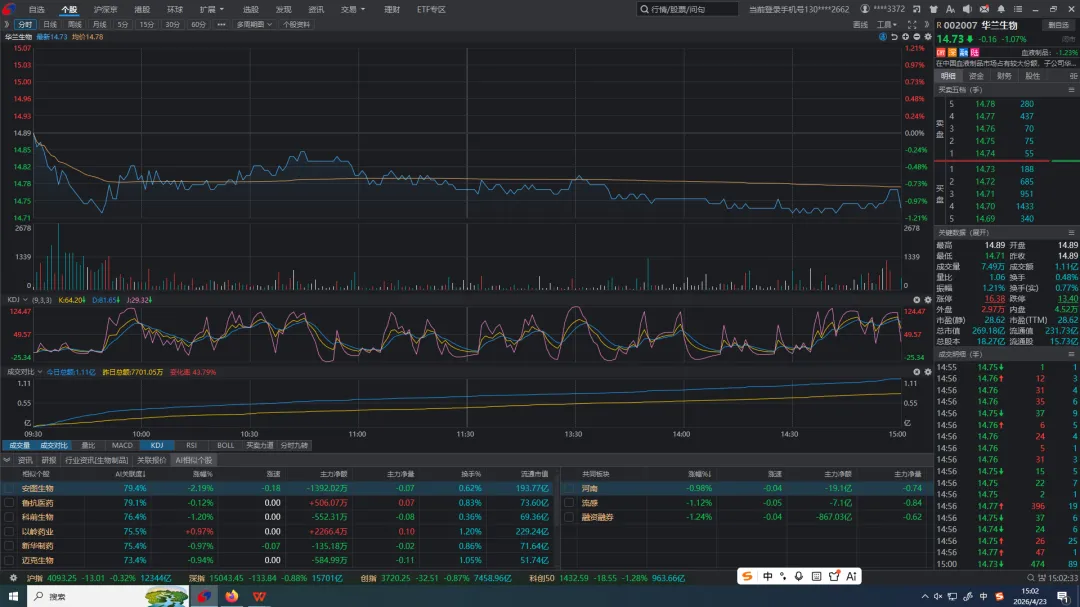Screen dimensions: 1080x607
Task: Tick the checkbox for 迈克生物
Action: (9, 560)
